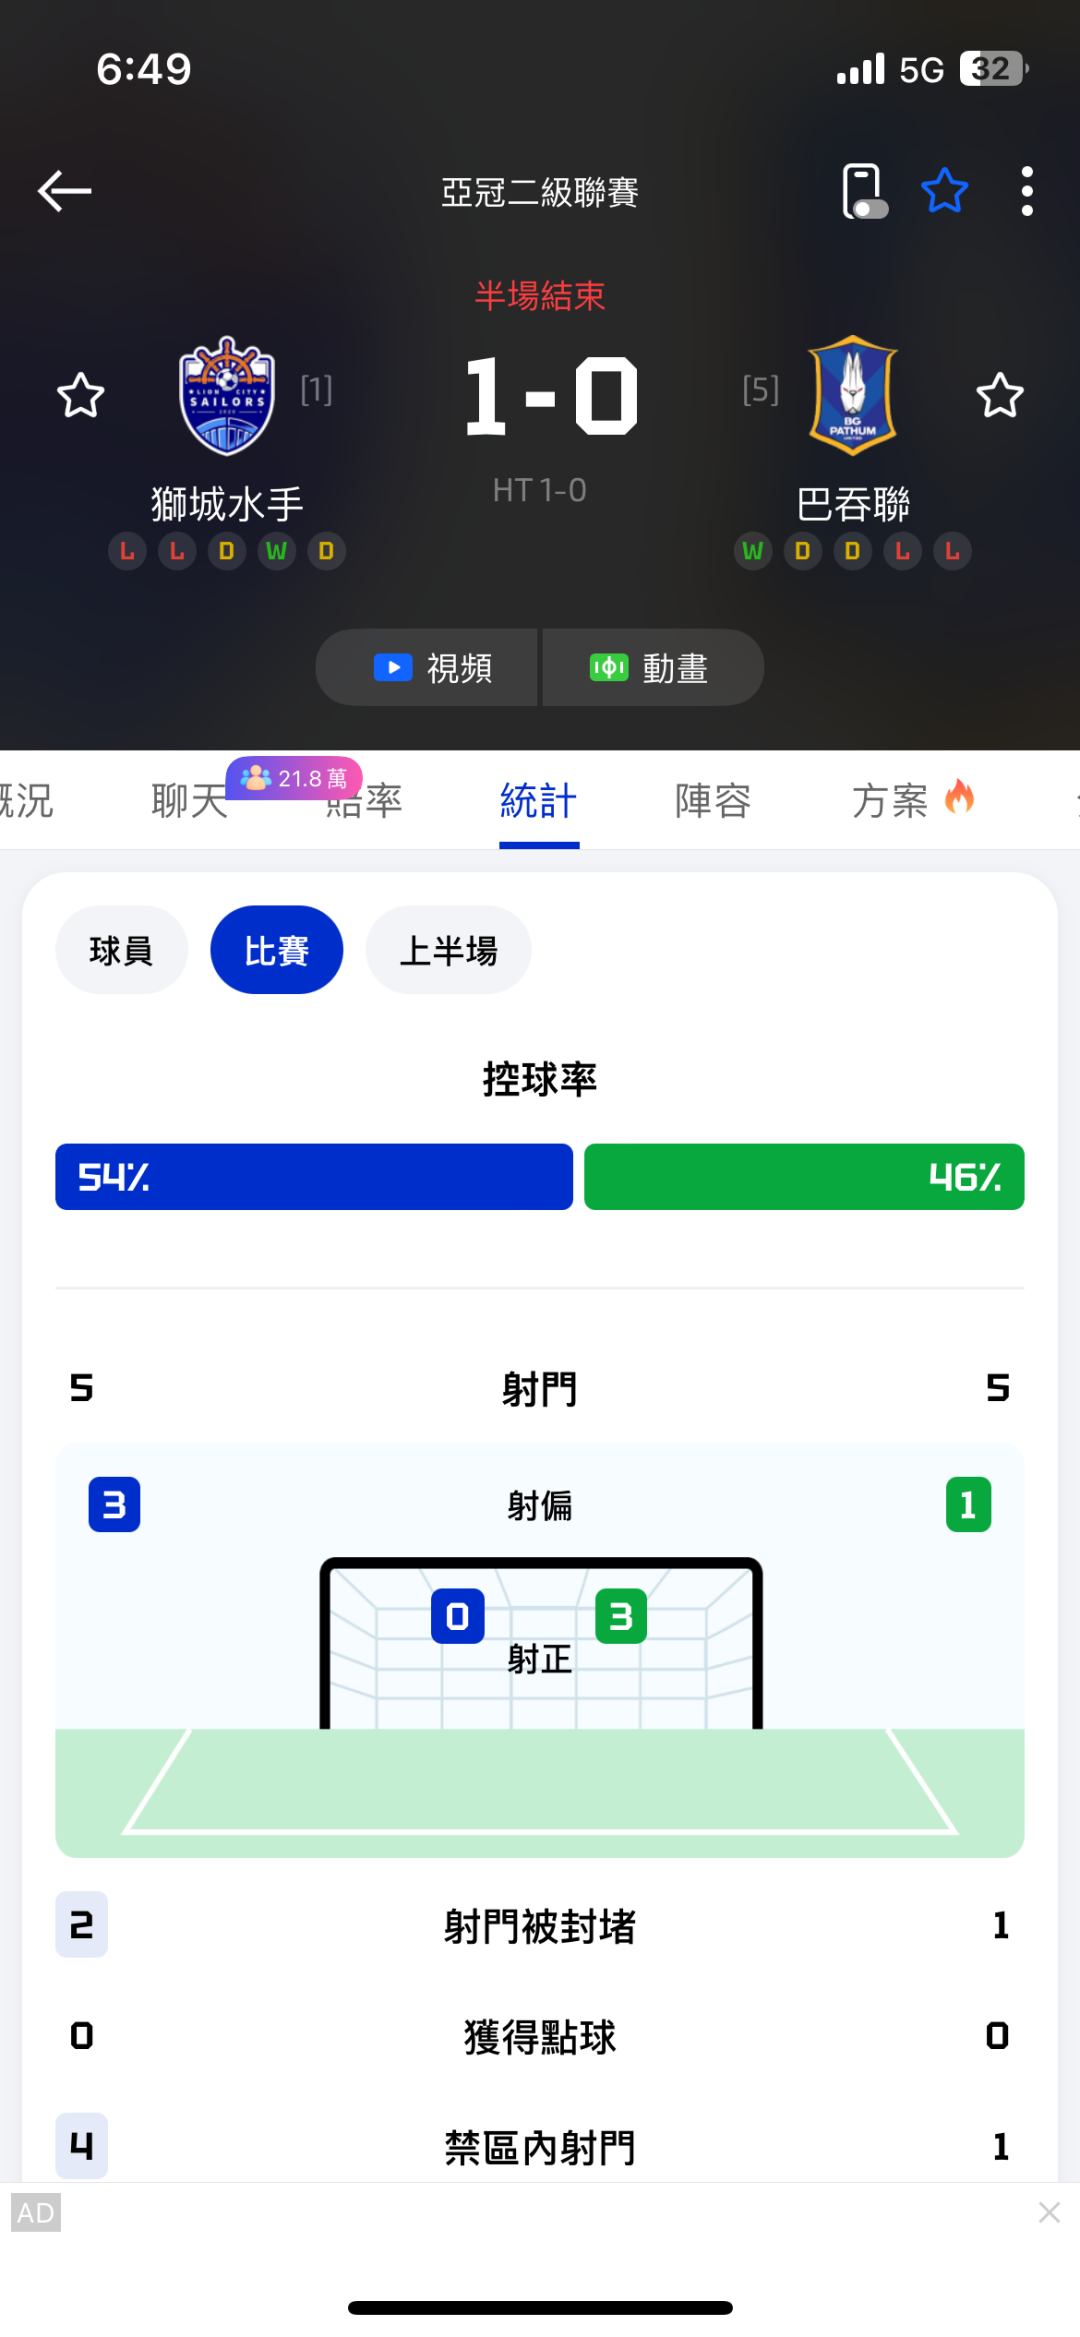Image resolution: width=1080 pixels, height=2337 pixels.
Task: Open the BG Pathum team logo
Action: (853, 395)
